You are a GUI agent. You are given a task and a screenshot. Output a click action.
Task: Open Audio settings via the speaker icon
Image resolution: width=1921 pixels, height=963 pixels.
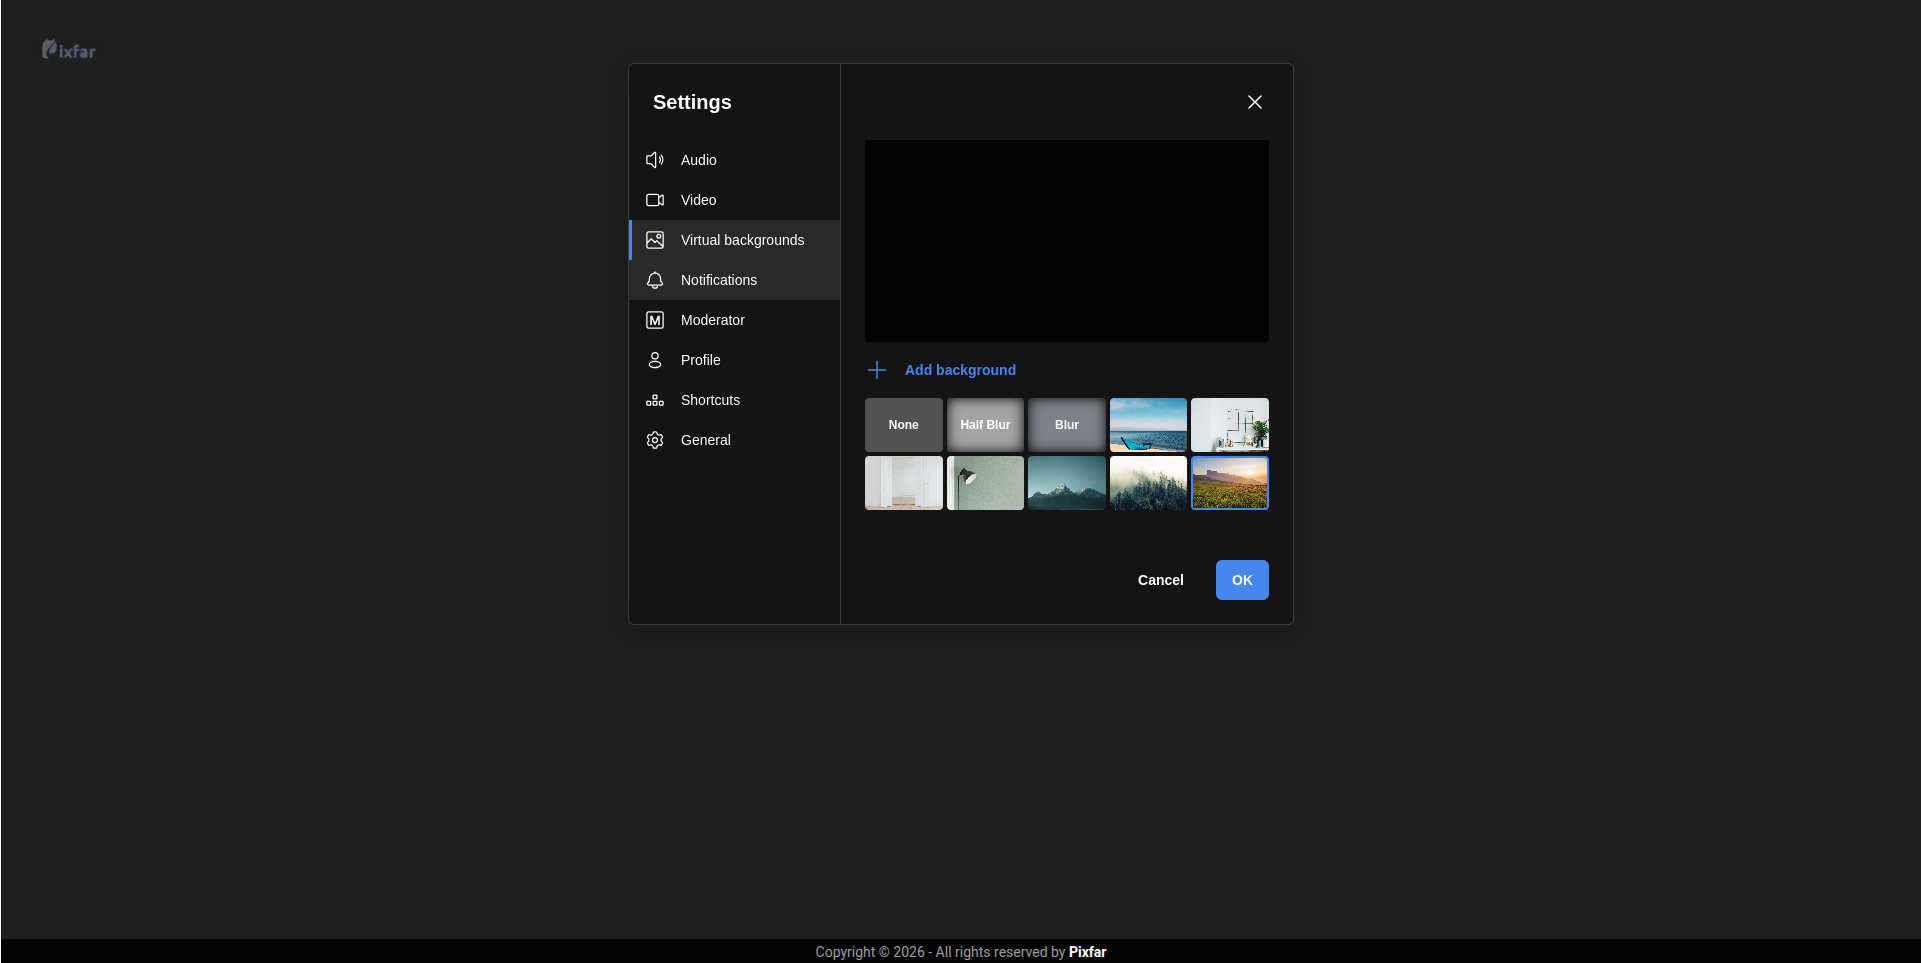click(654, 160)
